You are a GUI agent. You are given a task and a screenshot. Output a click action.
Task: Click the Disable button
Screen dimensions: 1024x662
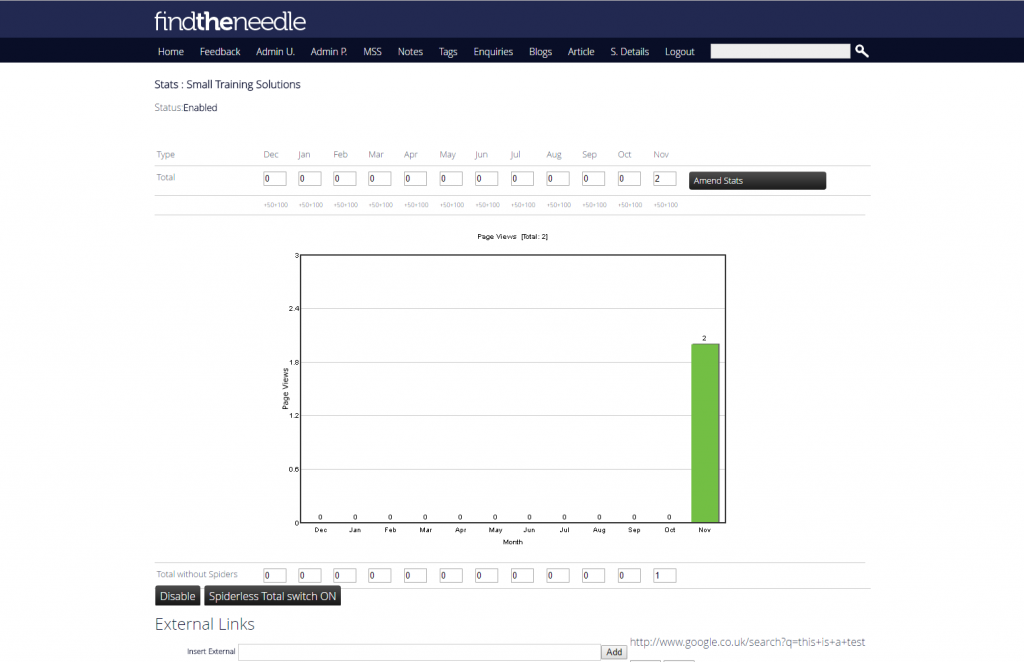click(x=177, y=596)
